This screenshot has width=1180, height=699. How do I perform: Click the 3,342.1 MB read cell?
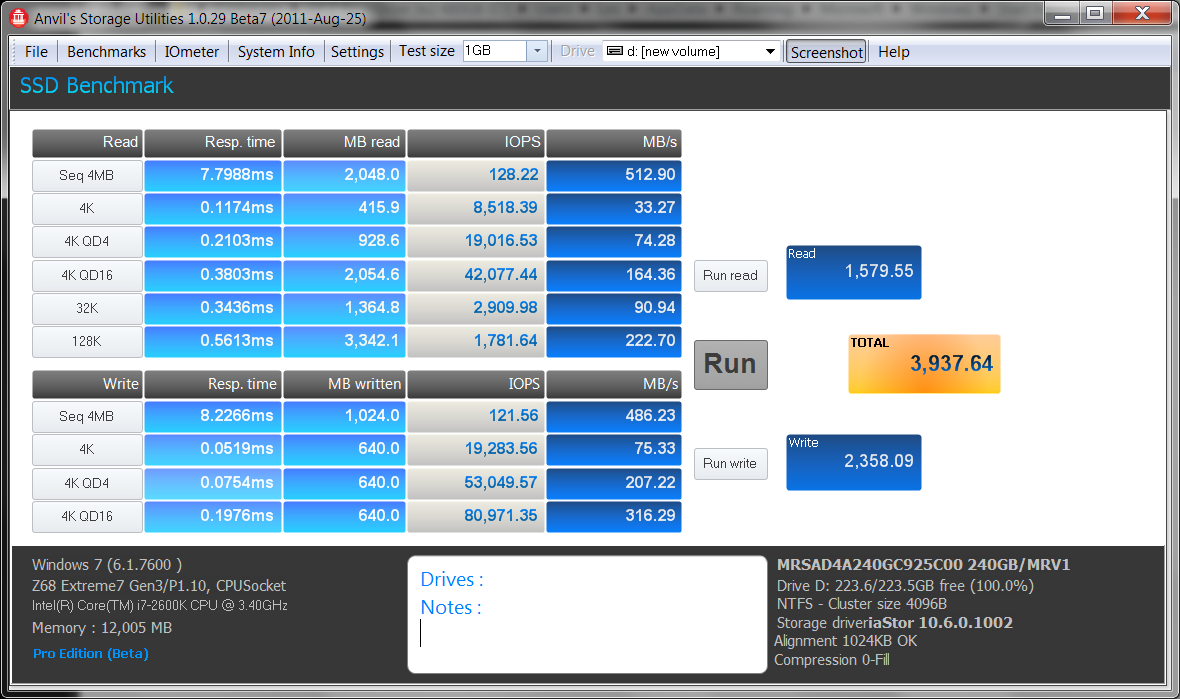[x=345, y=342]
